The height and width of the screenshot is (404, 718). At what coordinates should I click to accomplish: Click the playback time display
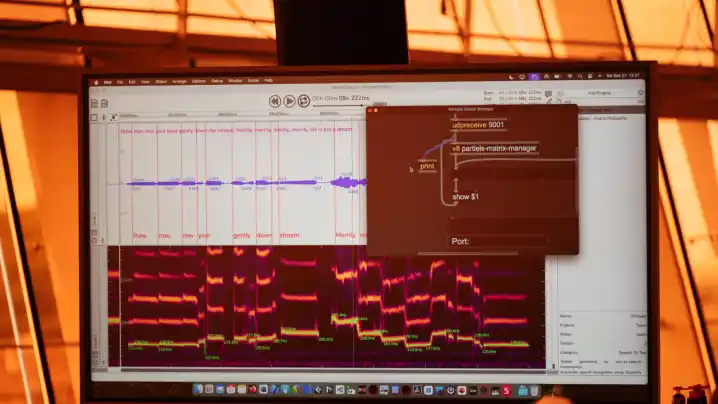[340, 99]
